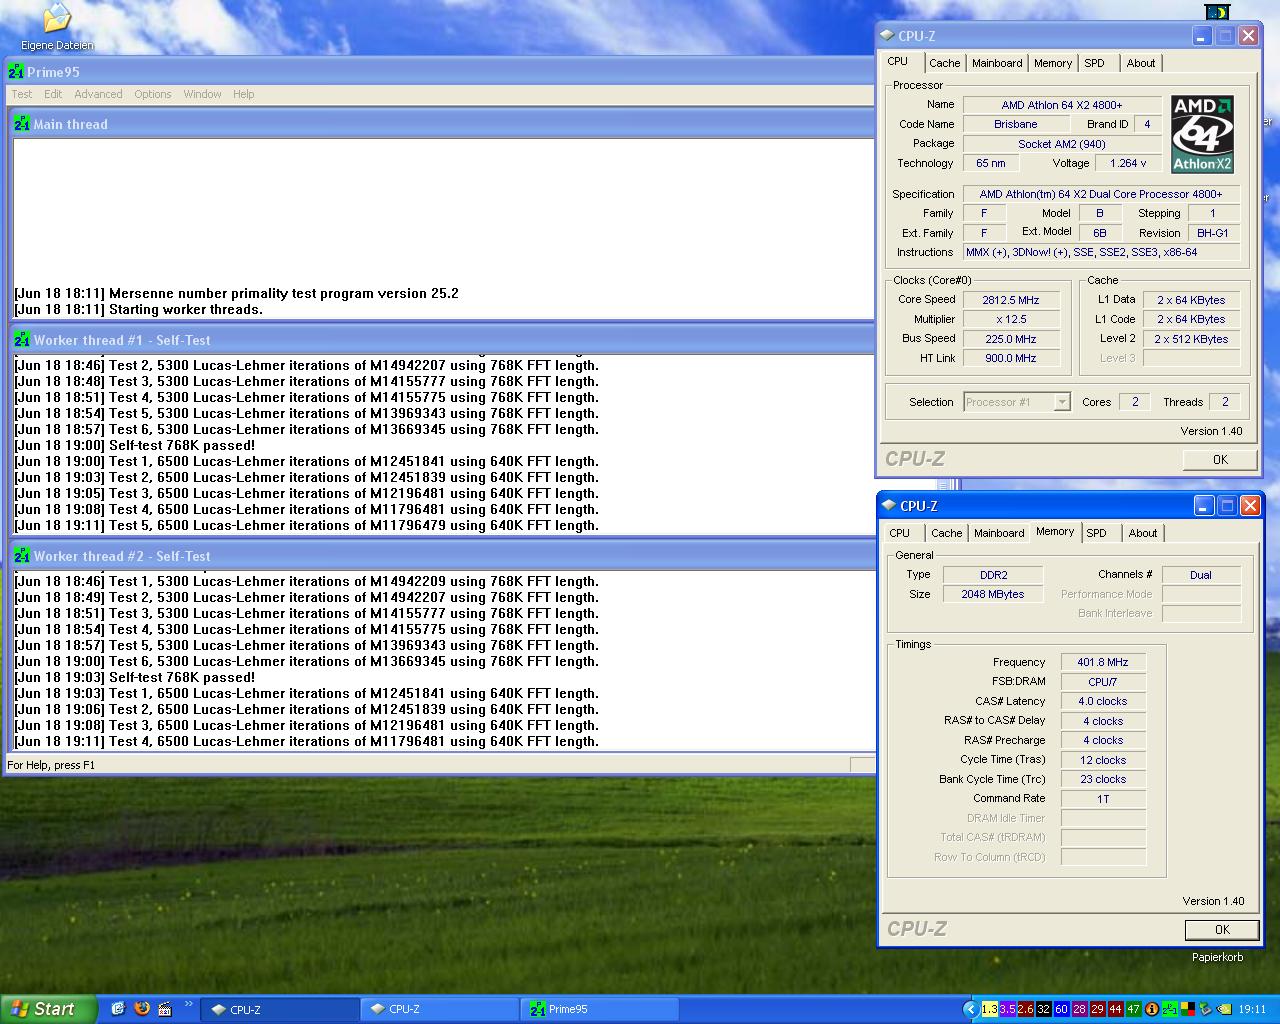Image resolution: width=1280 pixels, height=1024 pixels.
Task: Click the blue 60 tray sensor icon
Action: click(1062, 1009)
